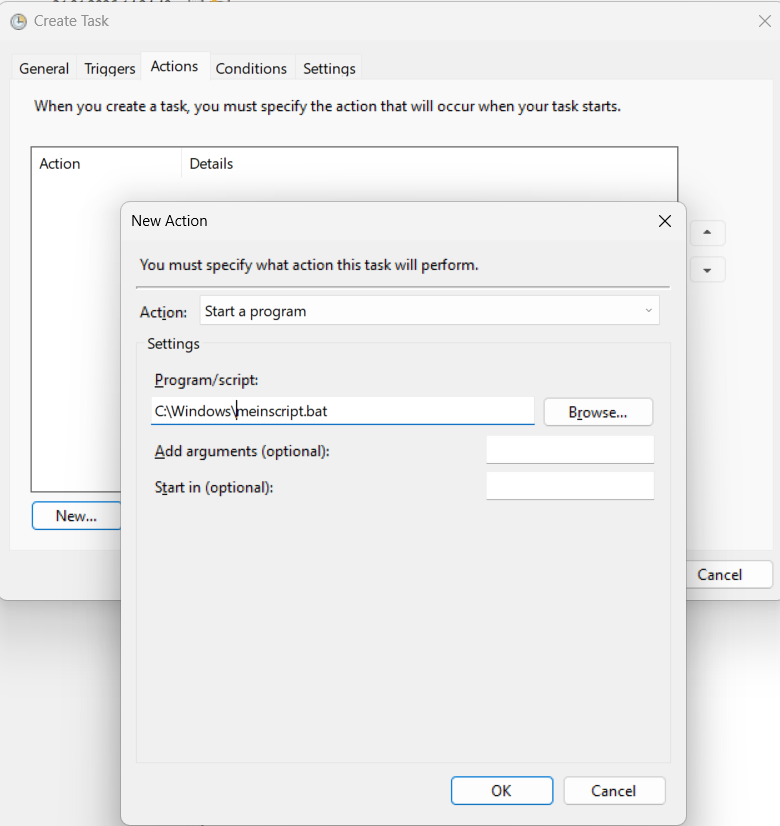Image resolution: width=780 pixels, height=826 pixels.
Task: Cancel the Create Task window
Action: pyautogui.click(x=729, y=575)
